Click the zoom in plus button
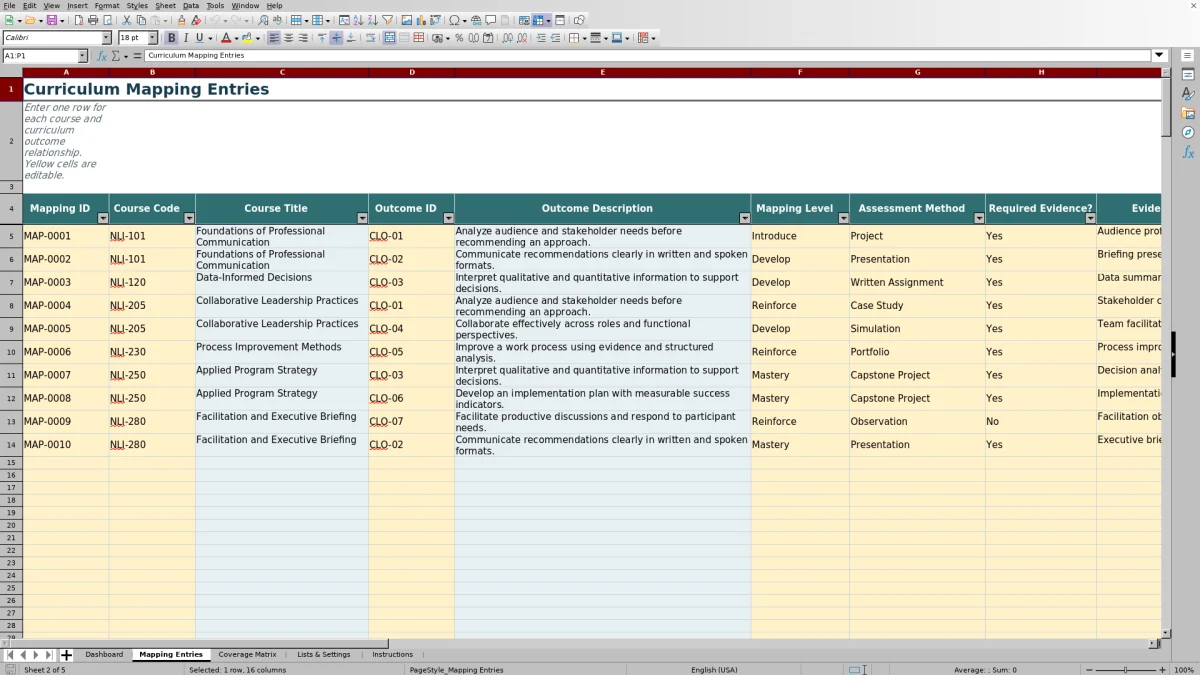 [x=1162, y=670]
